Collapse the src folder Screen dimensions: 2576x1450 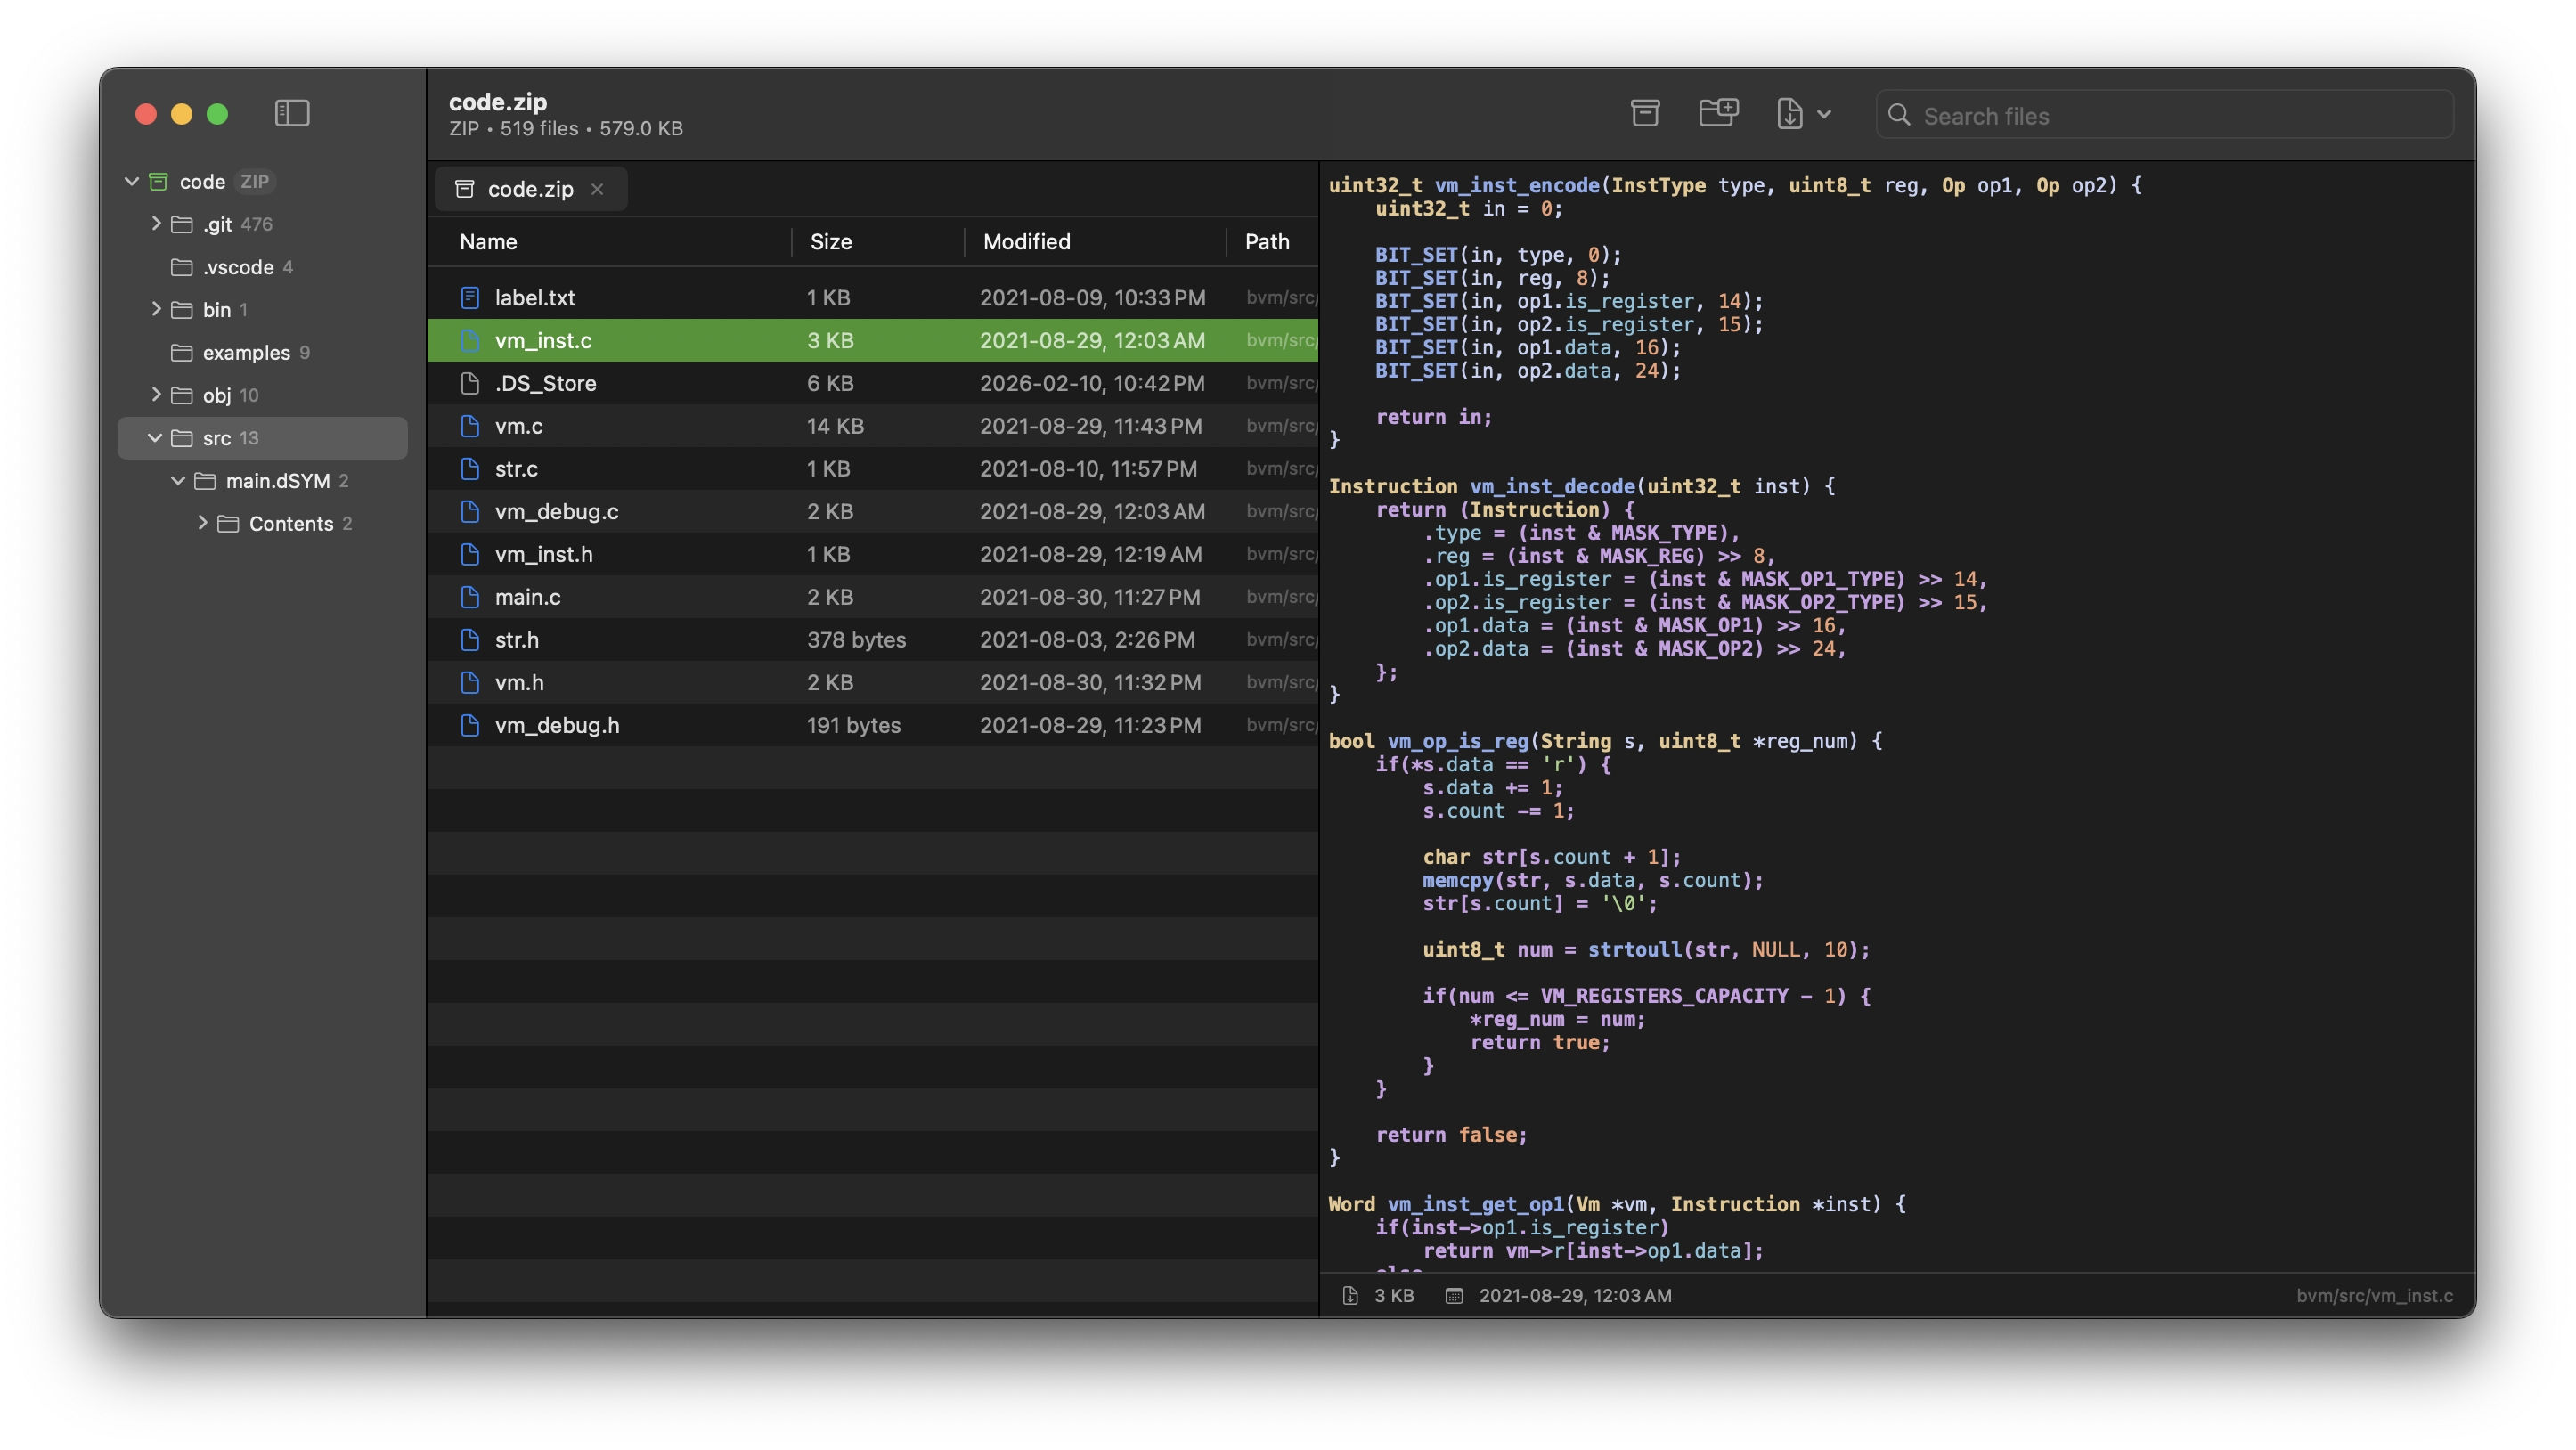(x=155, y=438)
